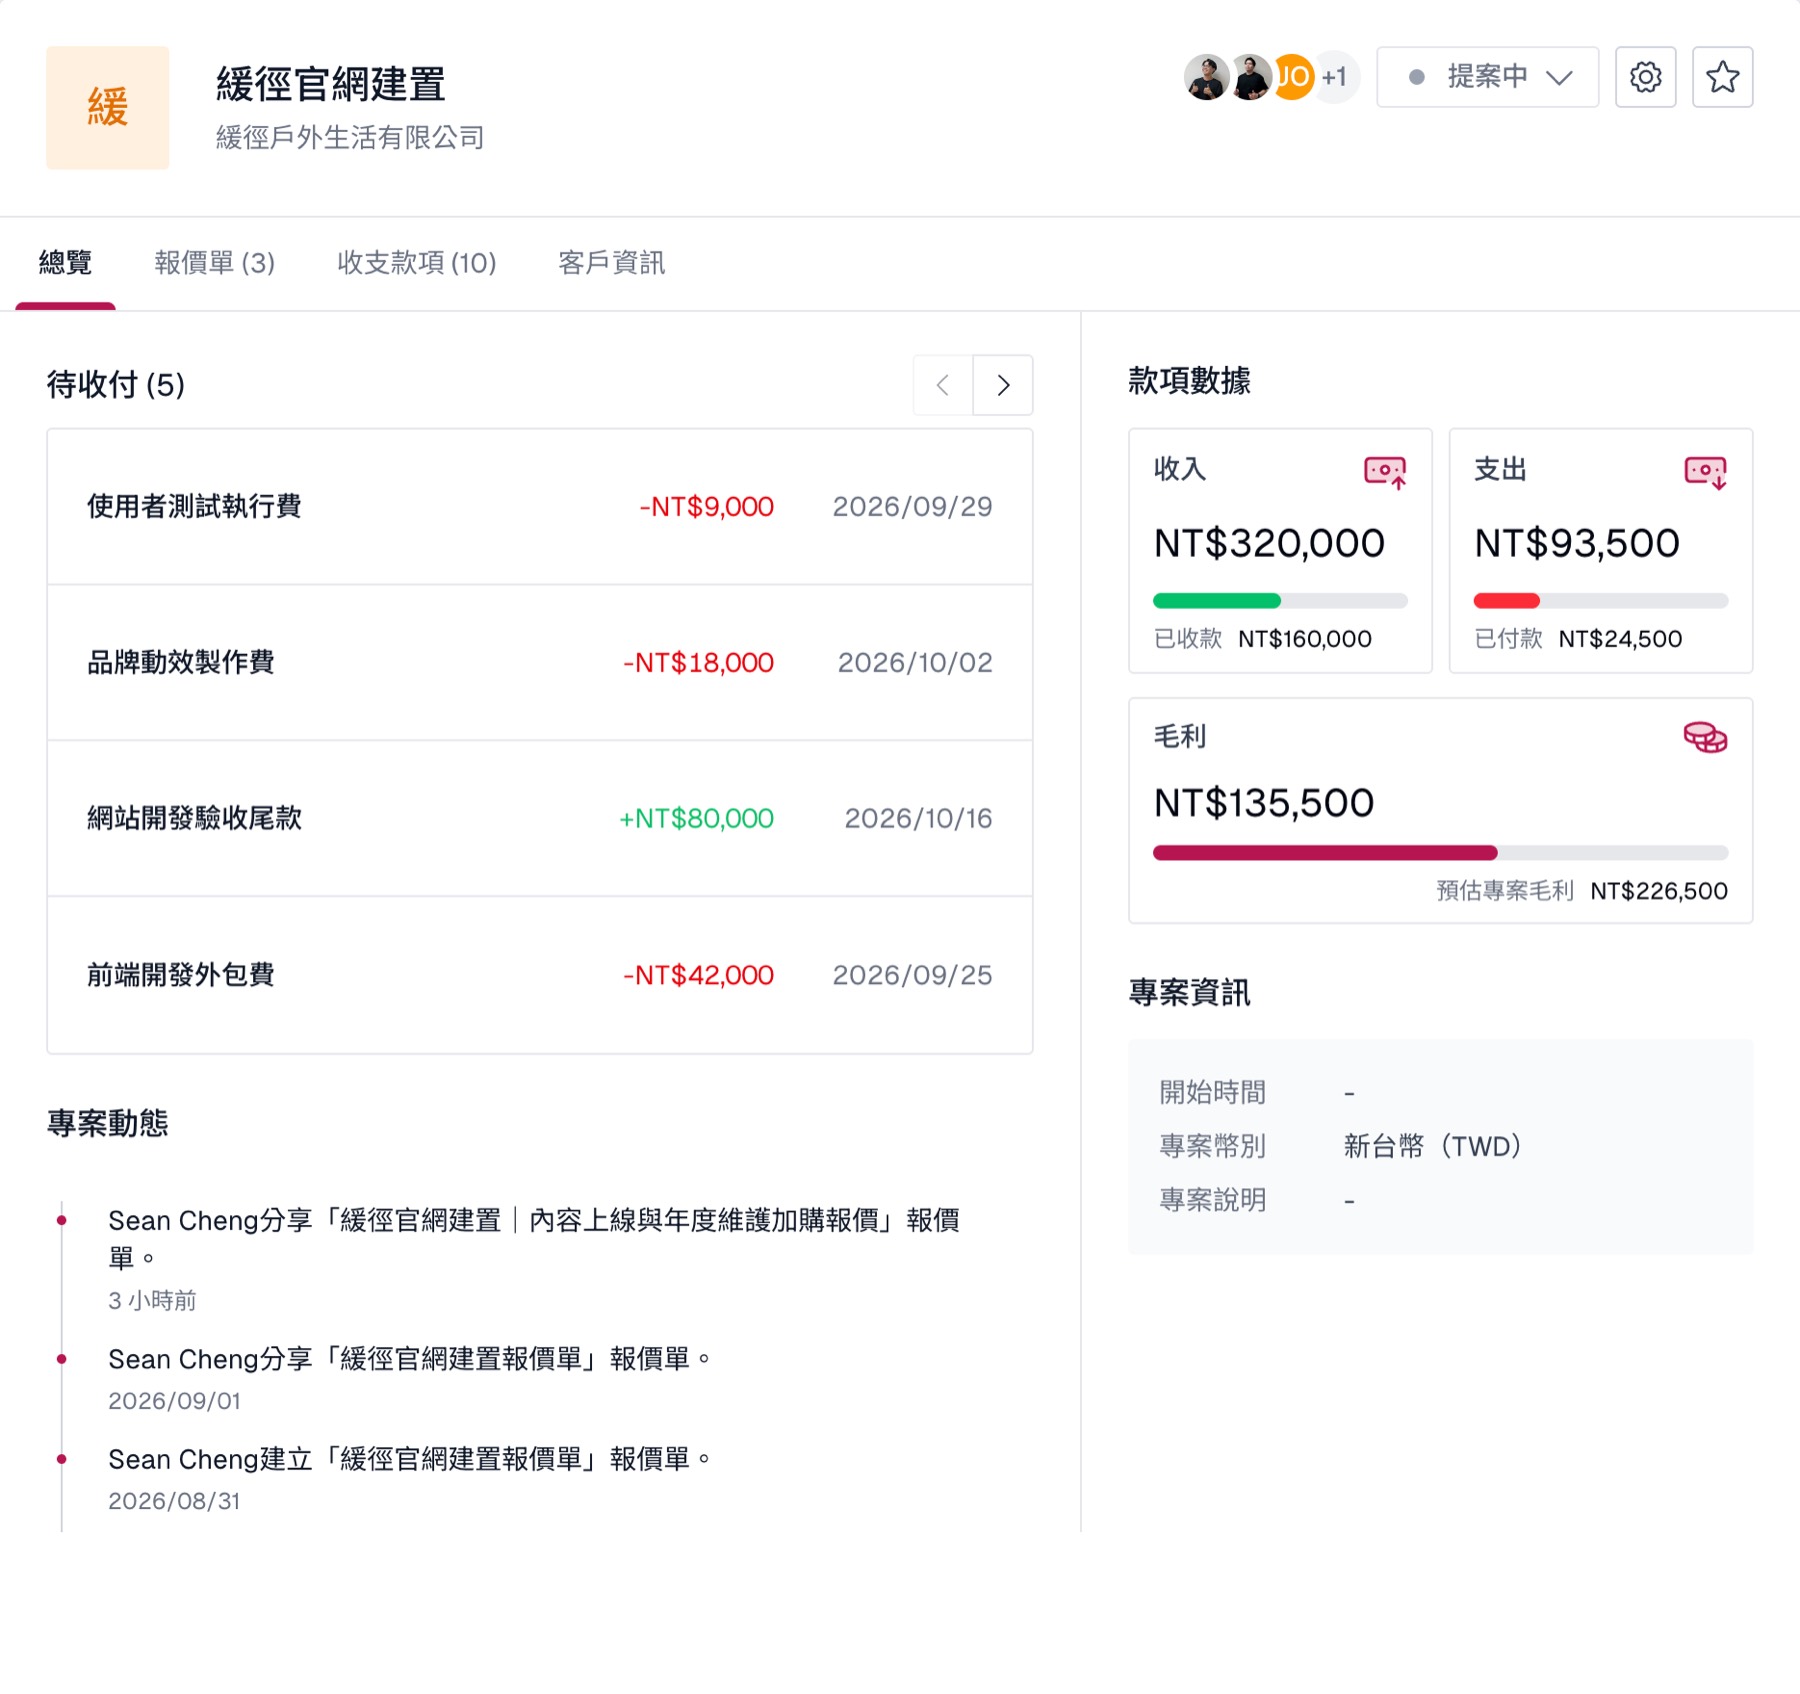Click the NT$320,000 income total

pyautogui.click(x=1269, y=543)
